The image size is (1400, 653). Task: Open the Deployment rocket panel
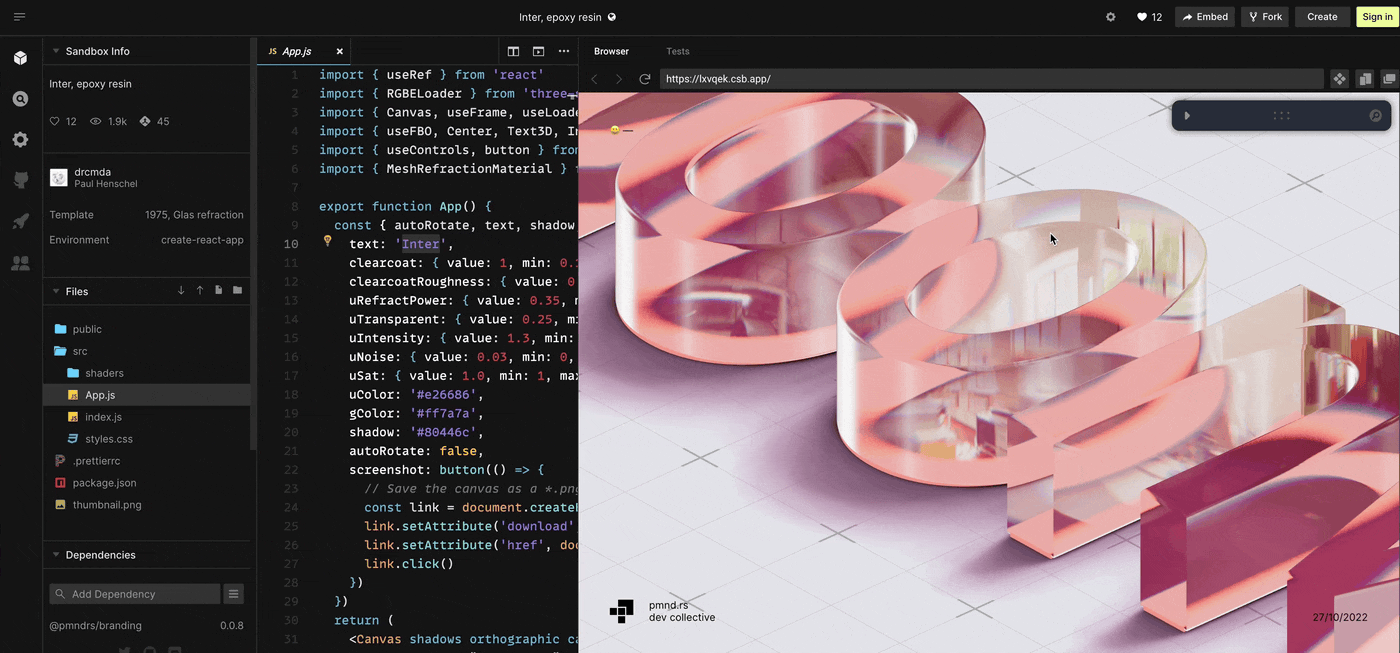coord(20,222)
